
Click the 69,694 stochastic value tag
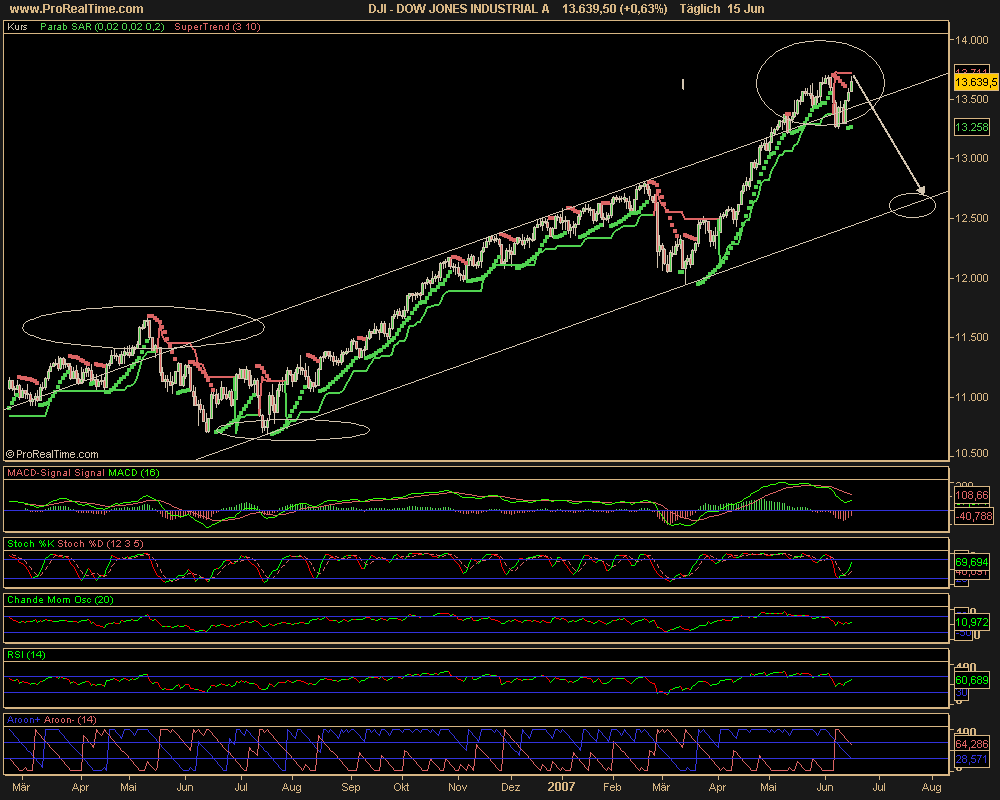point(972,562)
